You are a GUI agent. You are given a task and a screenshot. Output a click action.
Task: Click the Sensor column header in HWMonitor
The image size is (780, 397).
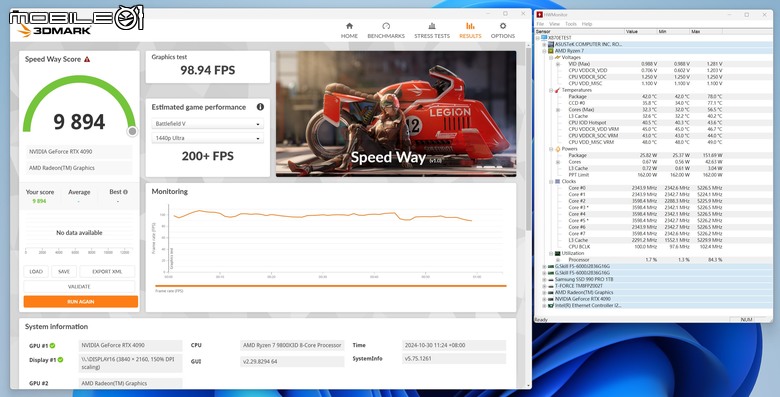[579, 31]
